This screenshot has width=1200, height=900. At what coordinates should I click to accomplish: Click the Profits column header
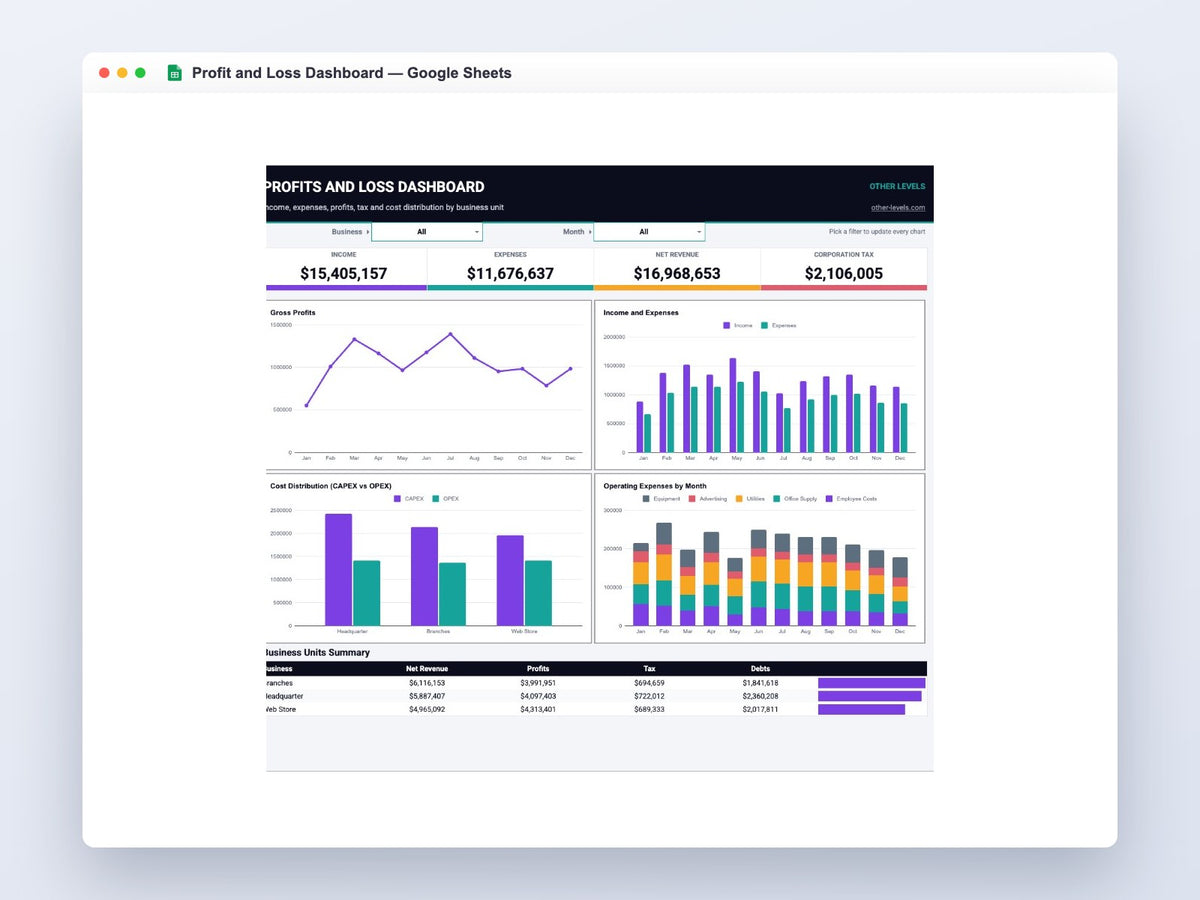[538, 668]
